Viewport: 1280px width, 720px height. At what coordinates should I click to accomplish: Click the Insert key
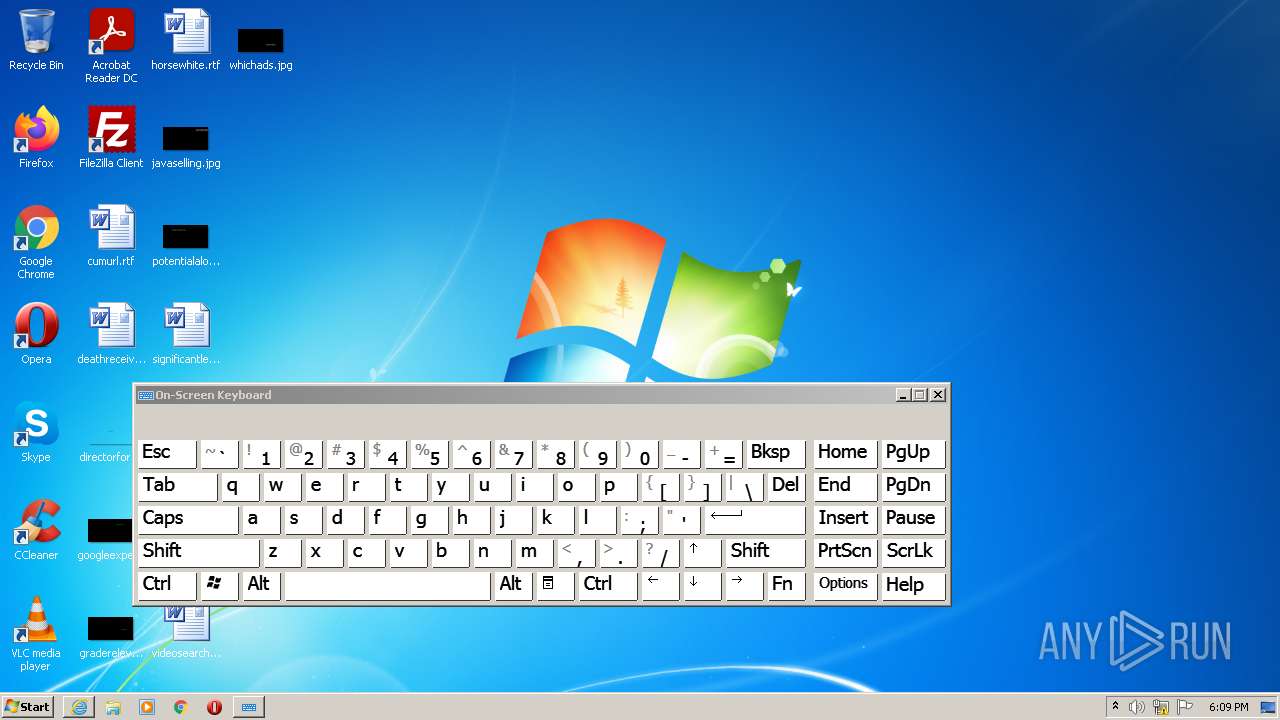coord(845,519)
